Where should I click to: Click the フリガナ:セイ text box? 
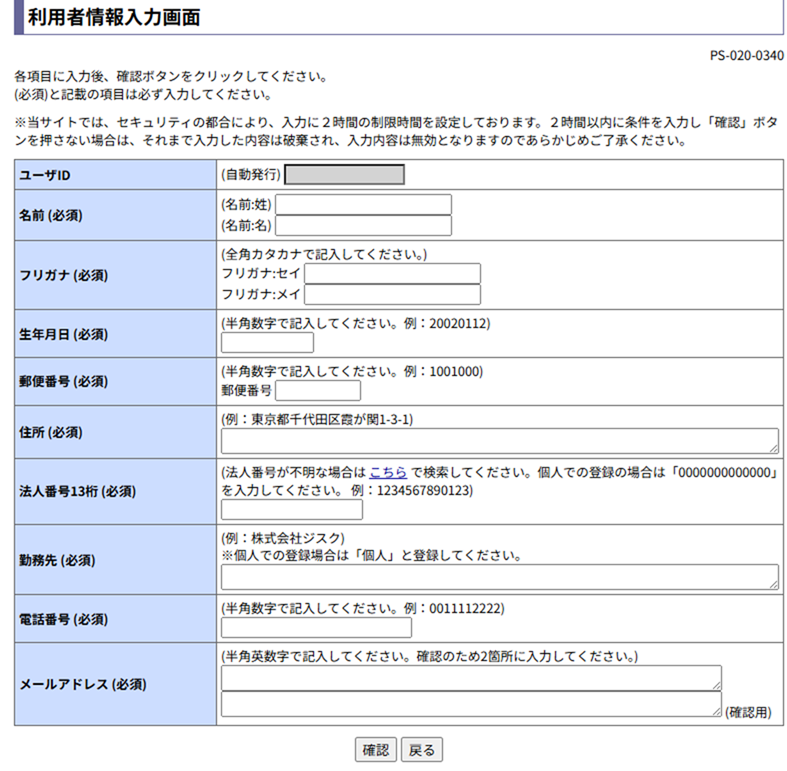[x=392, y=274]
